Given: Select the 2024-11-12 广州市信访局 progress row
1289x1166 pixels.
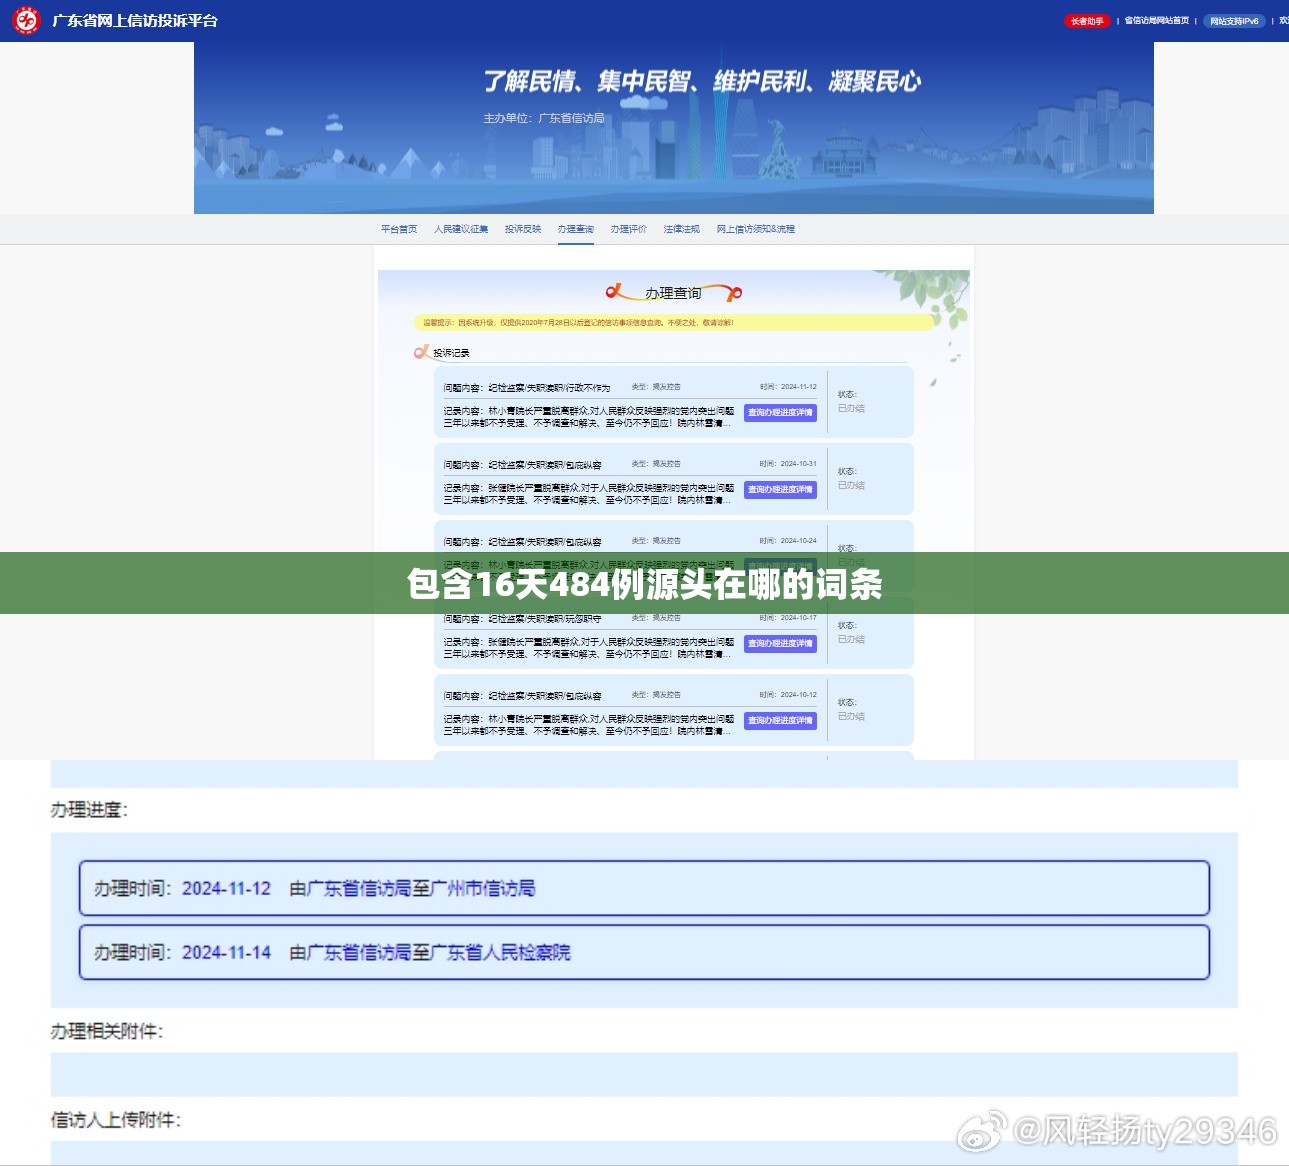Looking at the screenshot, I should tap(644, 888).
